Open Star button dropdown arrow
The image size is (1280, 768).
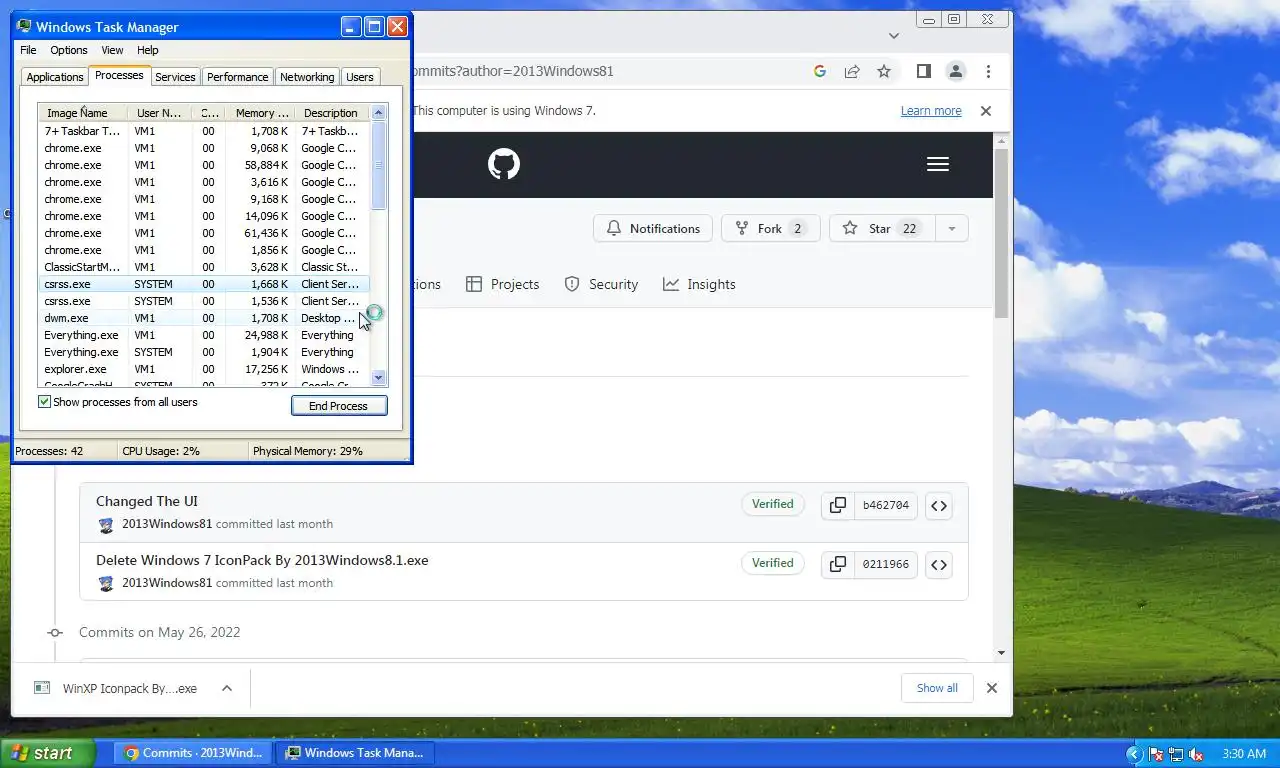point(952,229)
